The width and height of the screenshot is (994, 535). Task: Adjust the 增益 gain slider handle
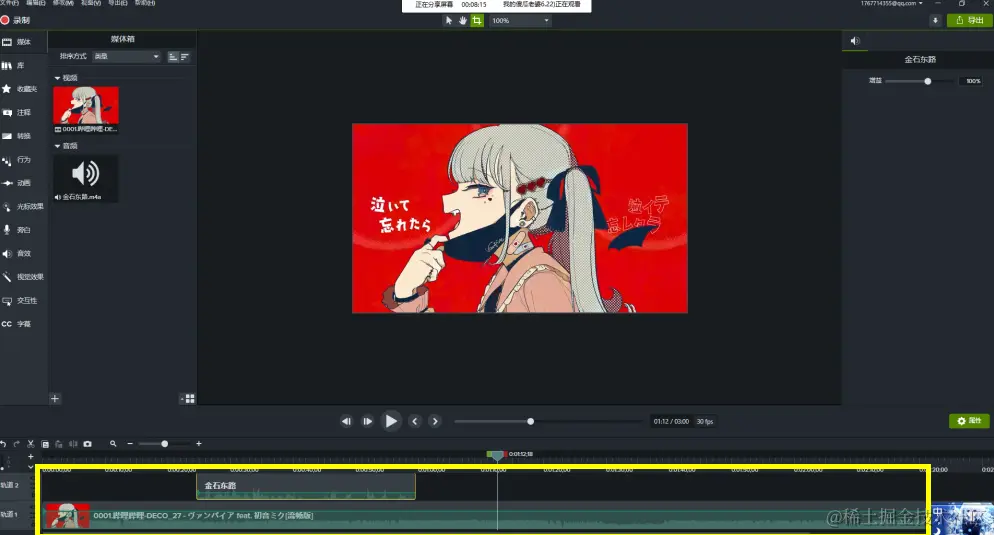click(x=928, y=81)
